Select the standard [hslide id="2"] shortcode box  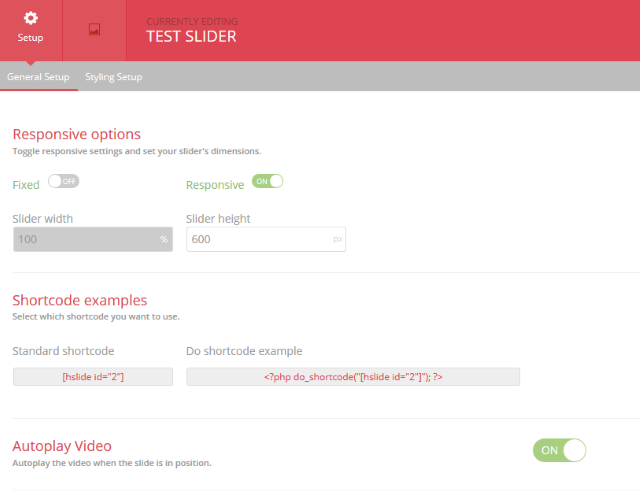(x=92, y=376)
